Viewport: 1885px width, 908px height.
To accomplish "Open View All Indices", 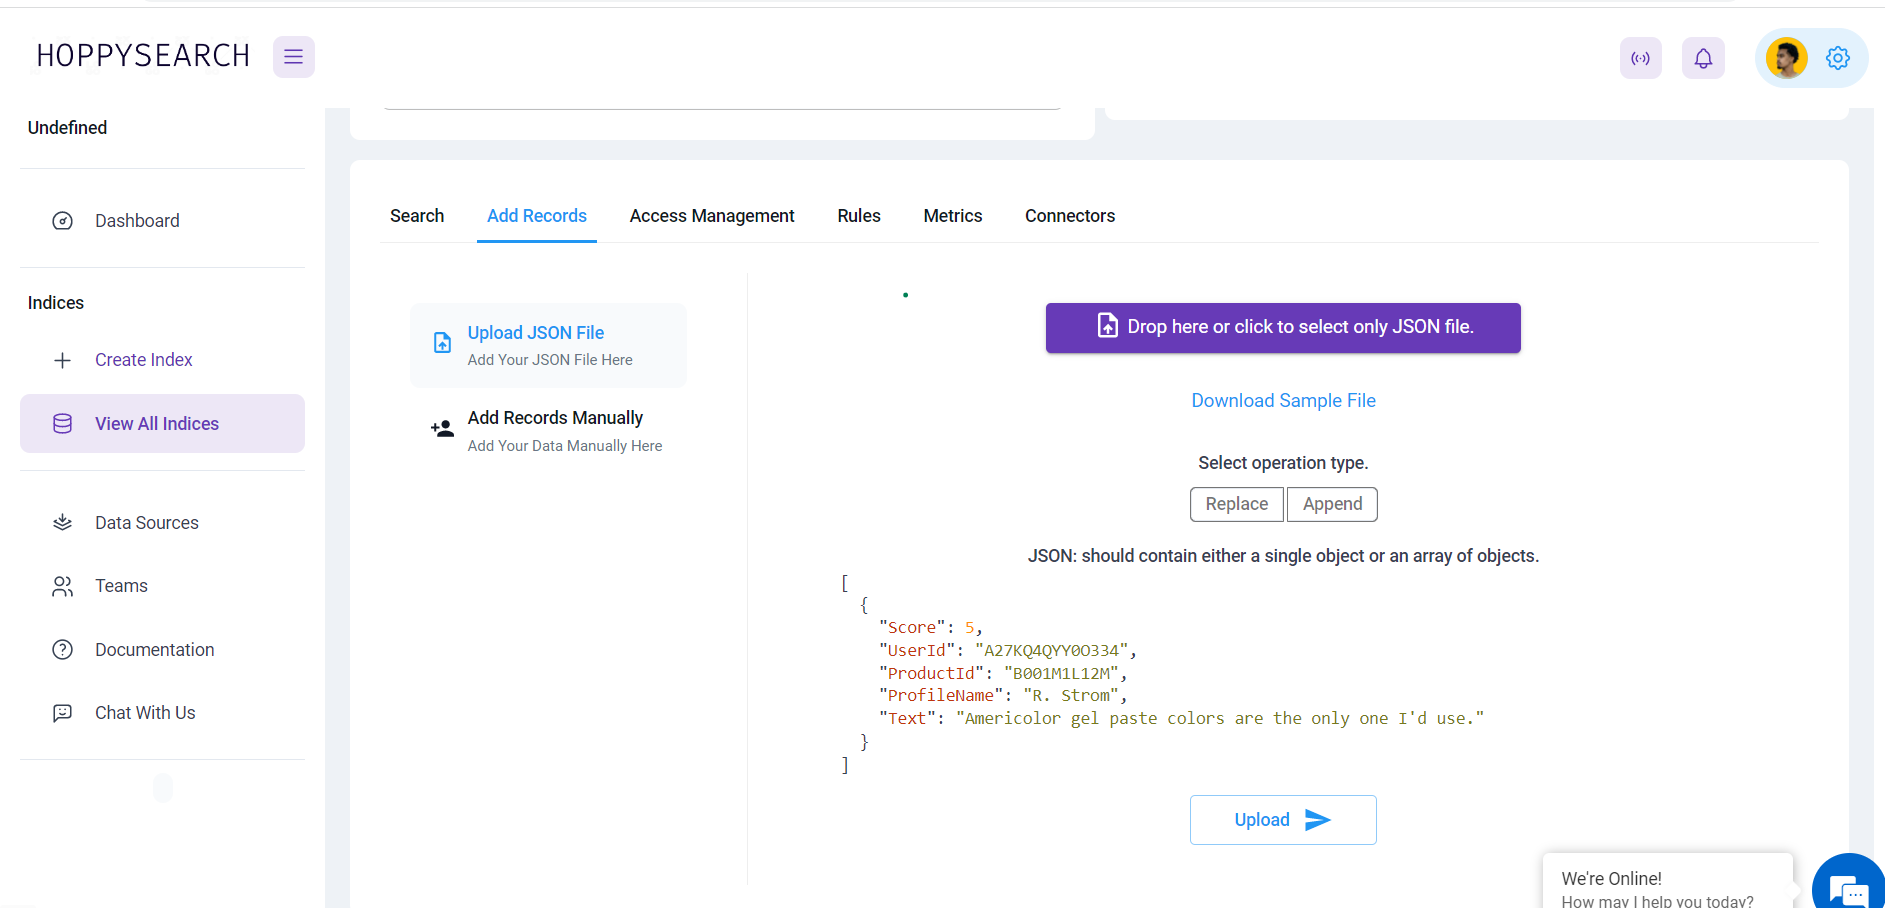I will (x=162, y=424).
